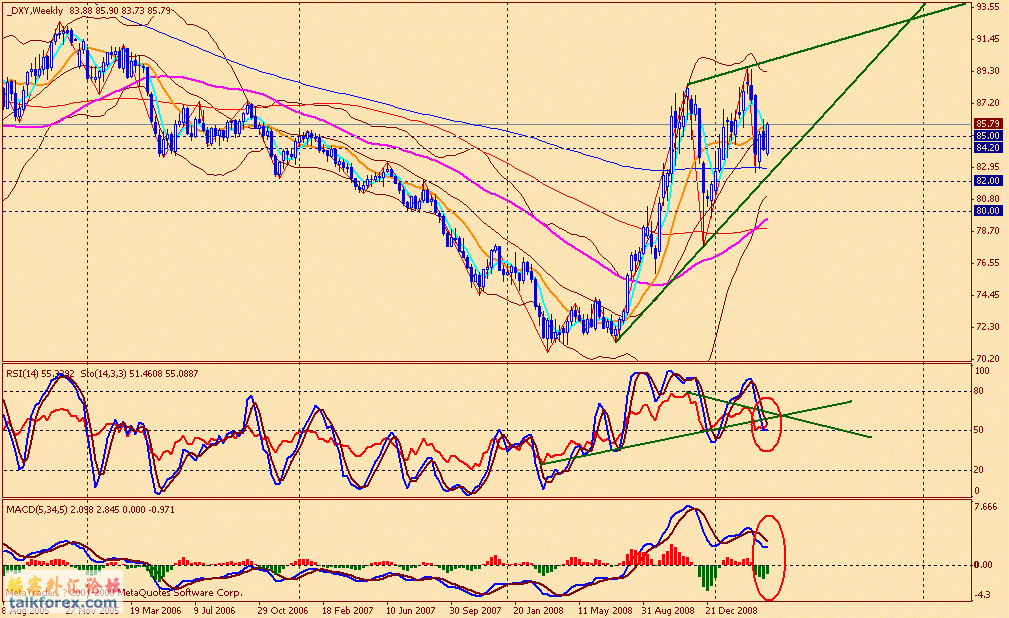Select the 80.00 level price tag
Viewport: 1009px width, 618px height.
[988, 211]
